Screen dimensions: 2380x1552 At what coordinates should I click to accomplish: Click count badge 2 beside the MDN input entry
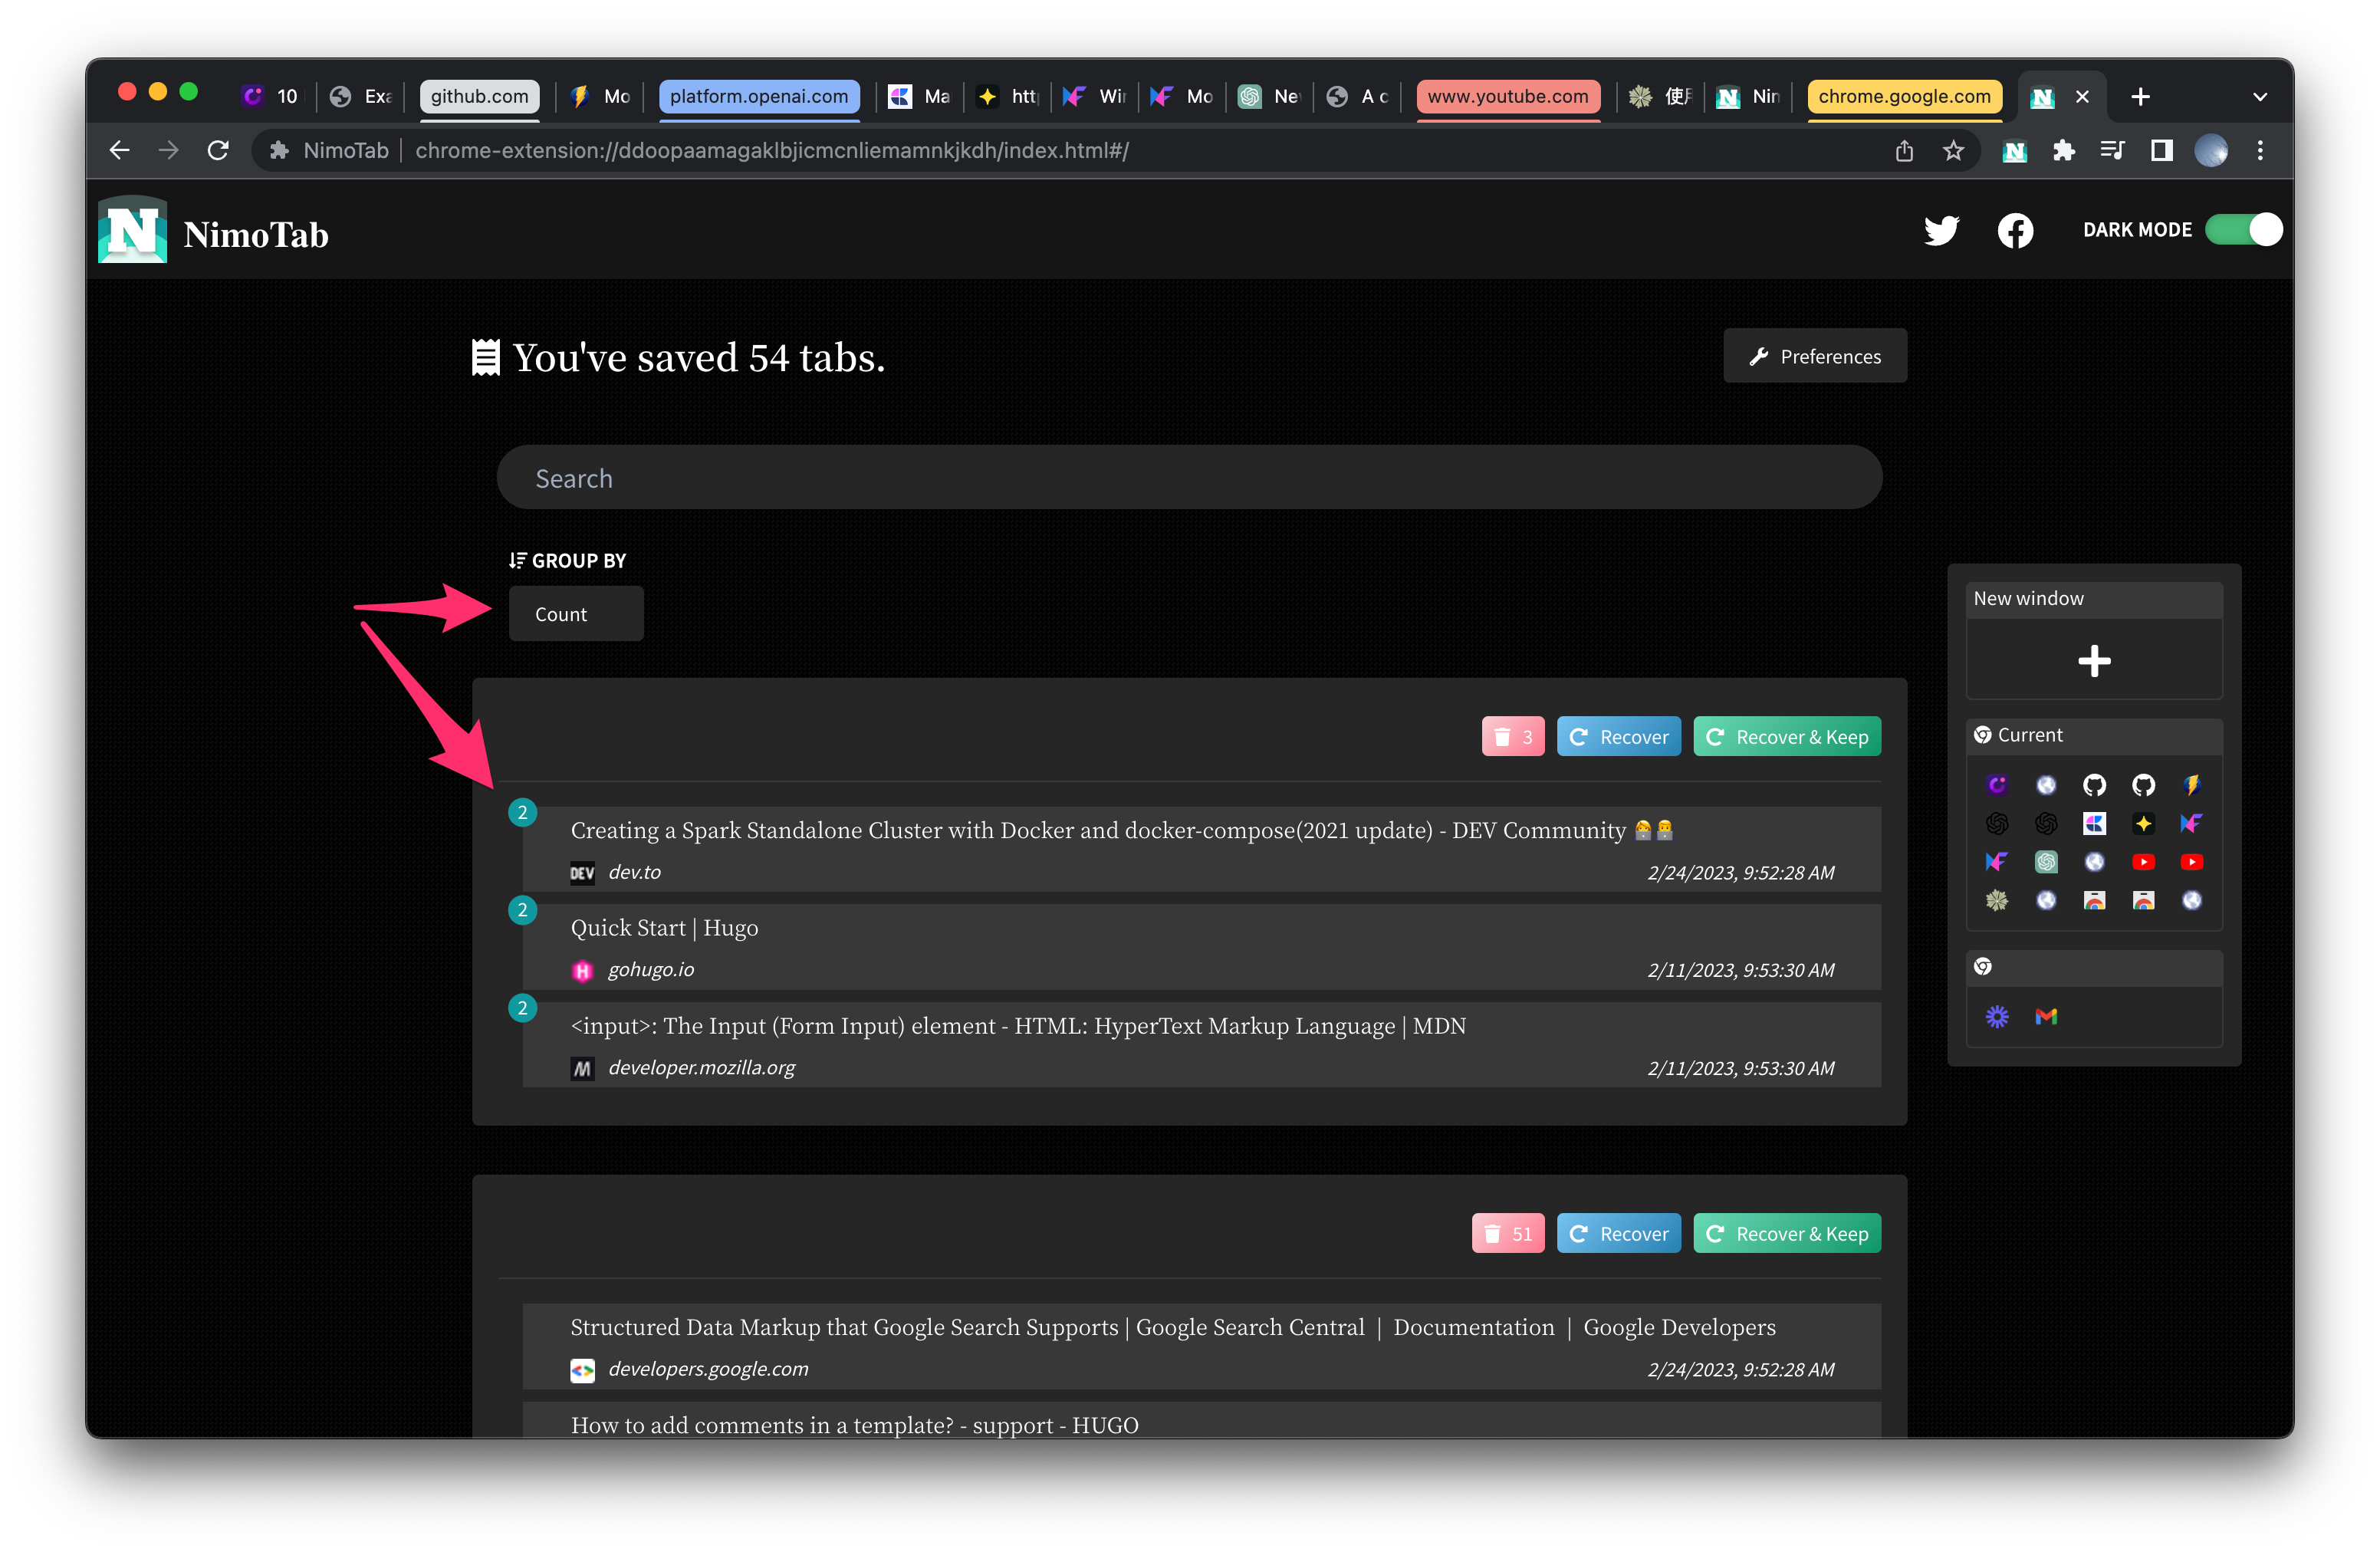coord(522,1009)
